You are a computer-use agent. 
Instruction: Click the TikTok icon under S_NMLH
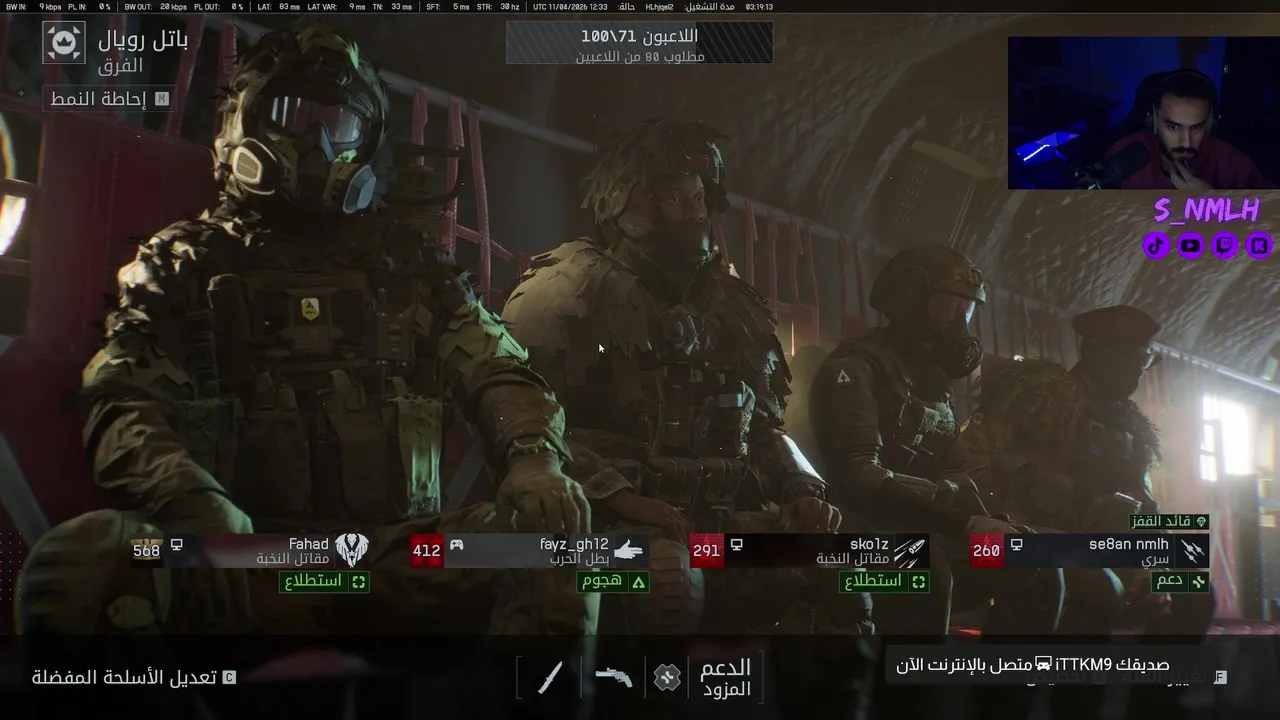(x=1156, y=244)
